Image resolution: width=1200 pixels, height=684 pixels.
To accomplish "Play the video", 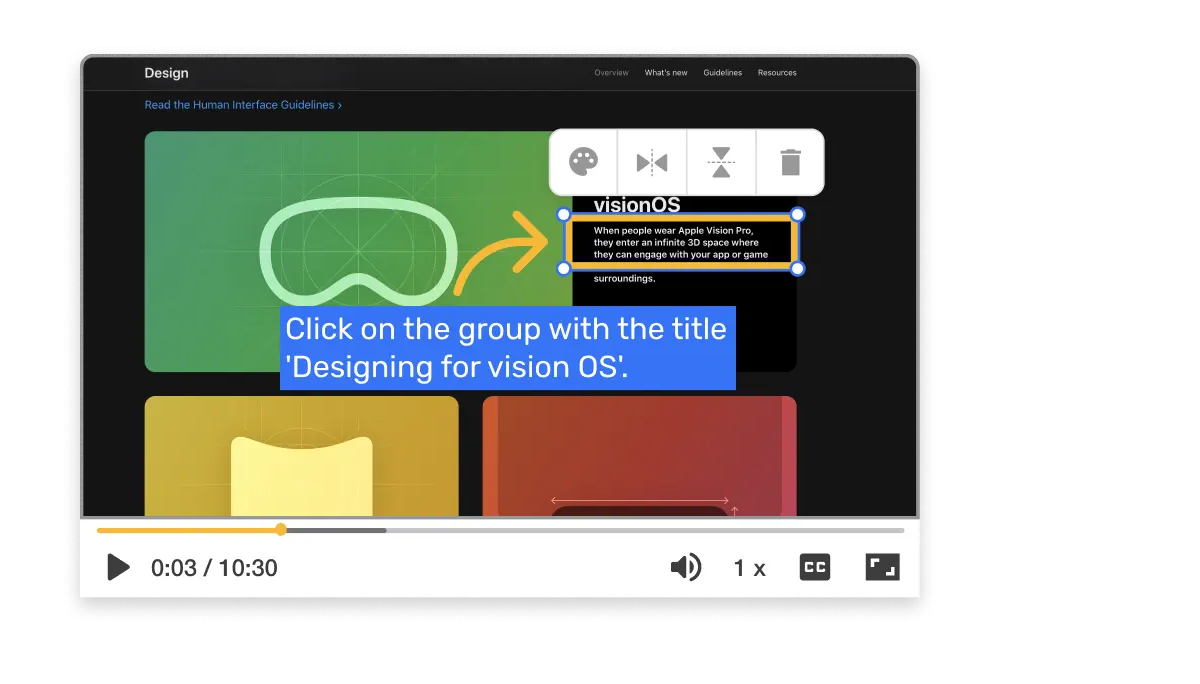I will coord(117,567).
